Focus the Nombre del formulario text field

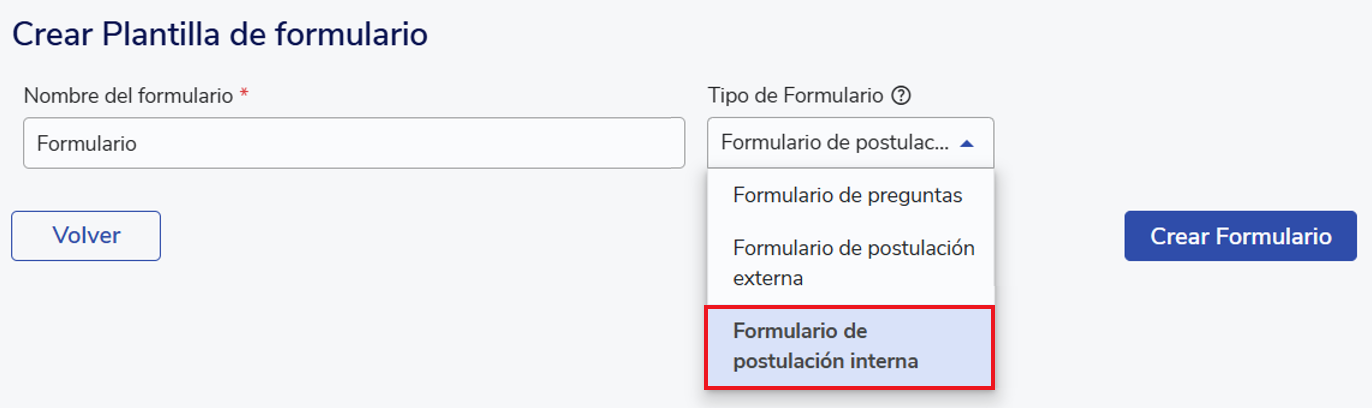pos(353,143)
